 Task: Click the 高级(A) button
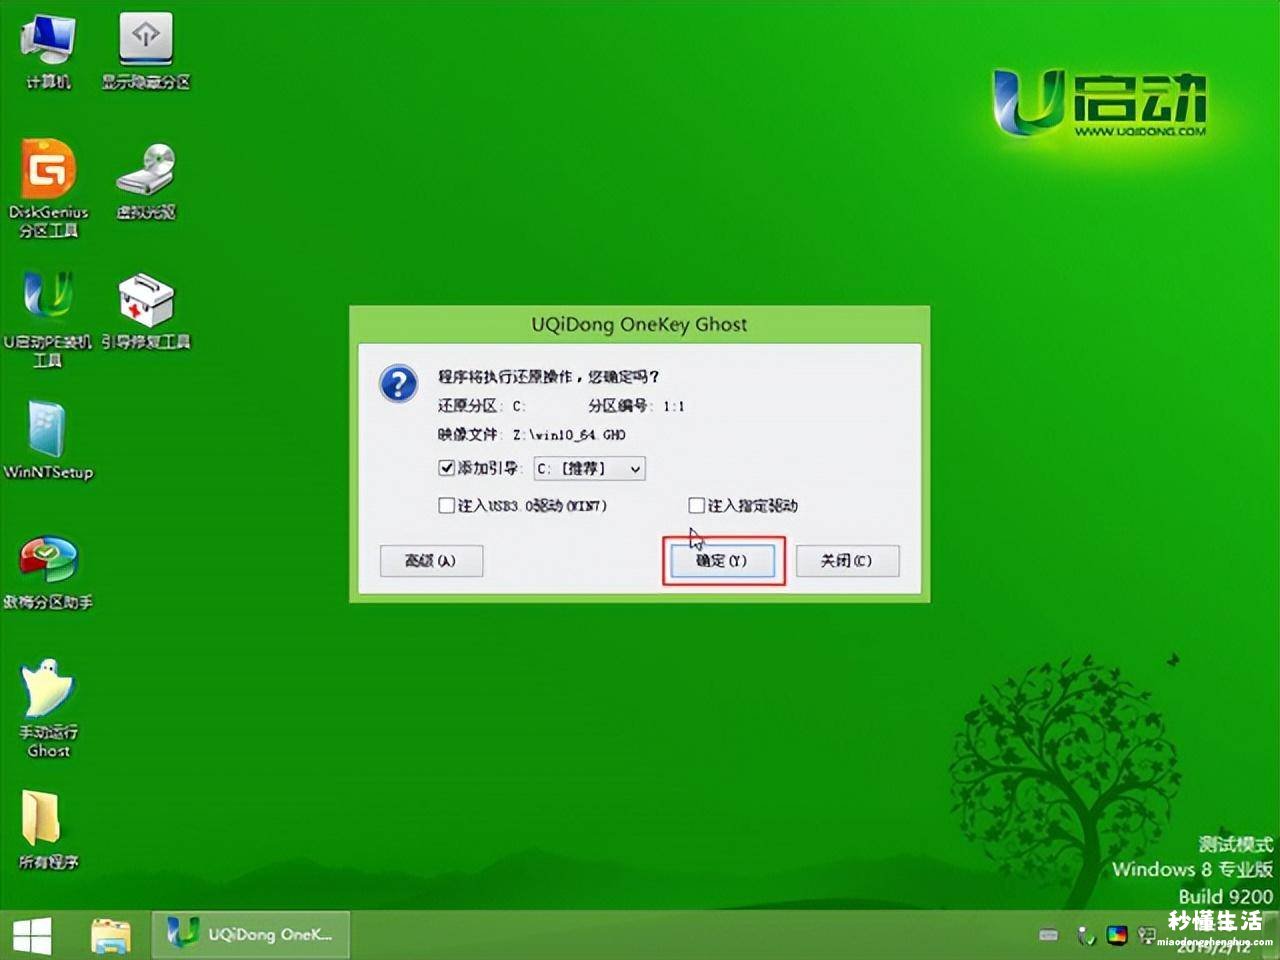pos(431,561)
